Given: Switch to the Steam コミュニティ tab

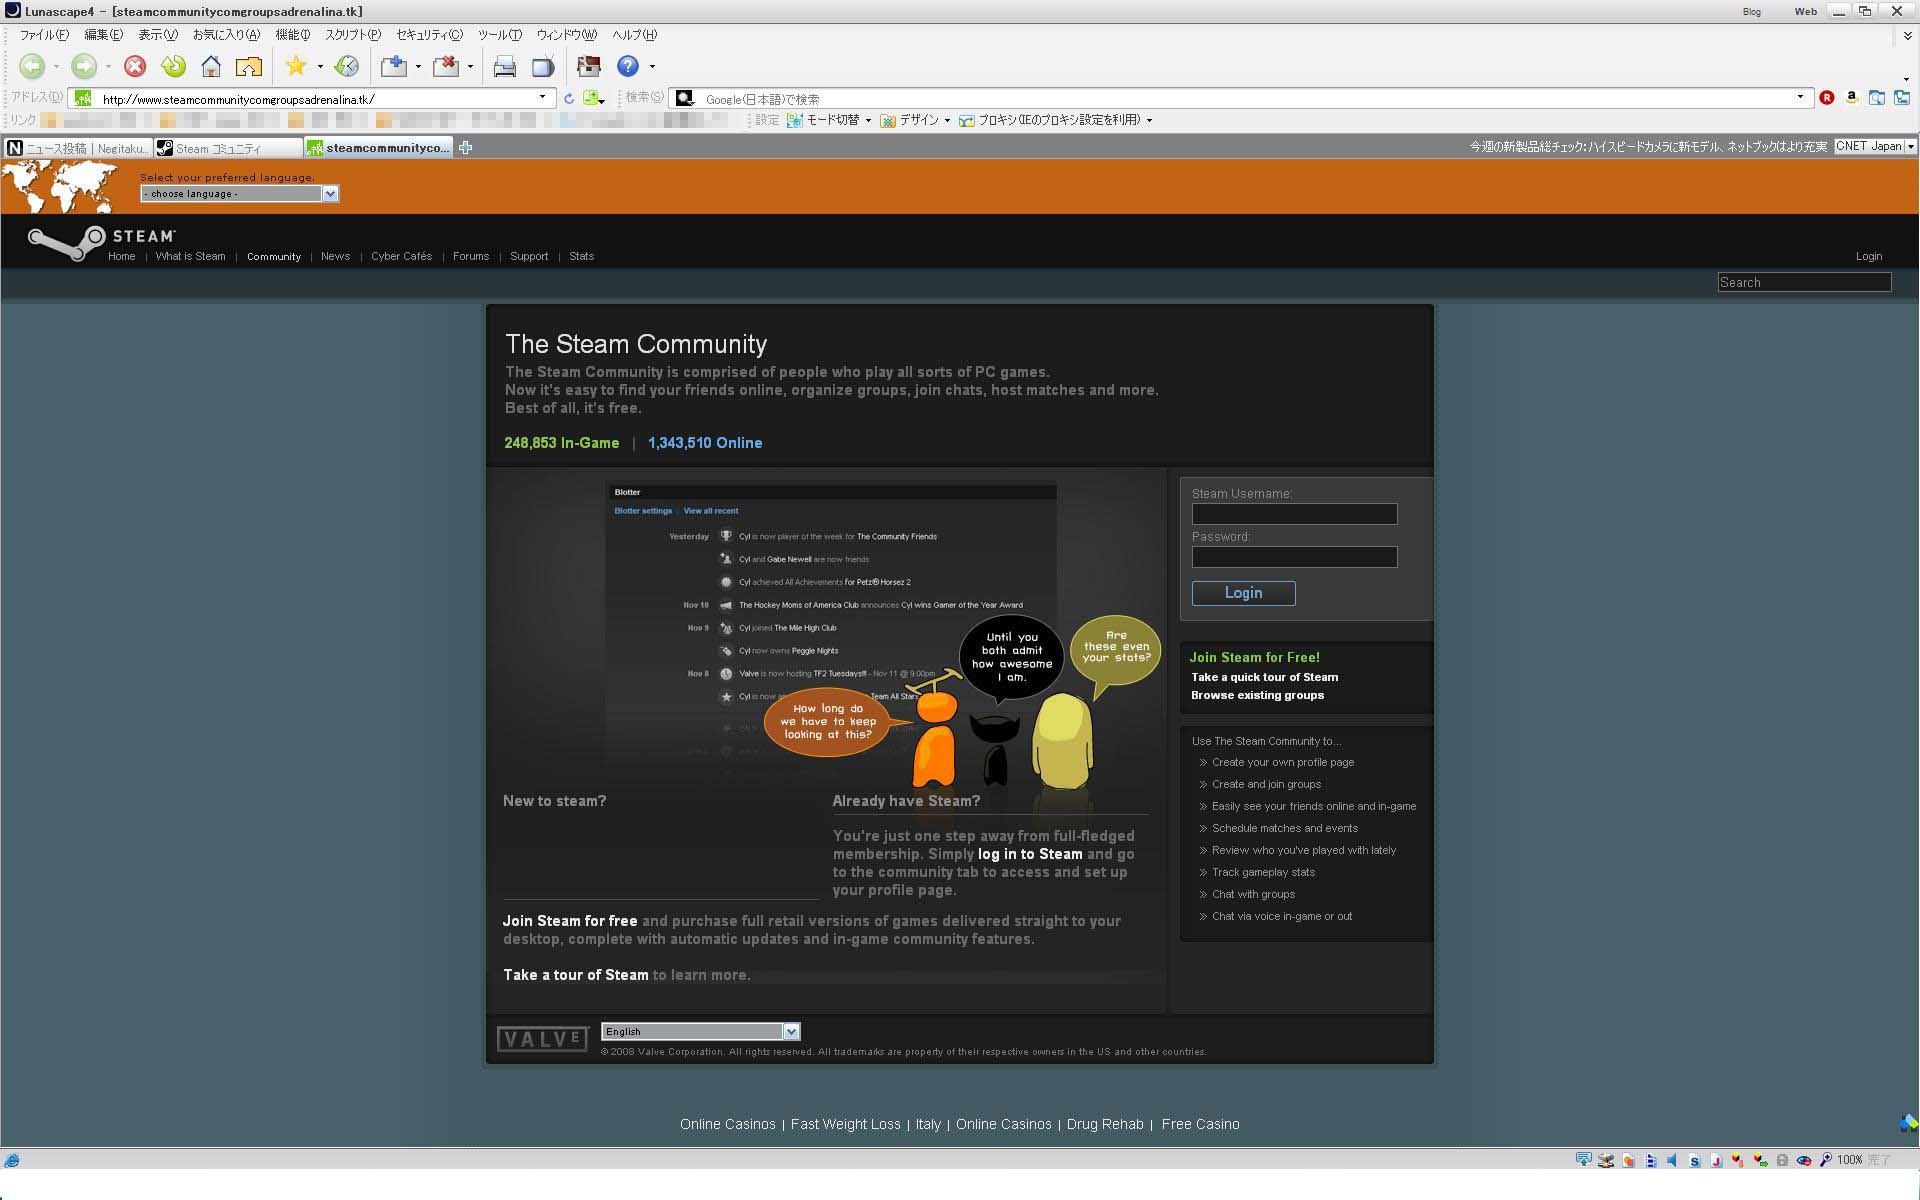Looking at the screenshot, I should coord(228,148).
